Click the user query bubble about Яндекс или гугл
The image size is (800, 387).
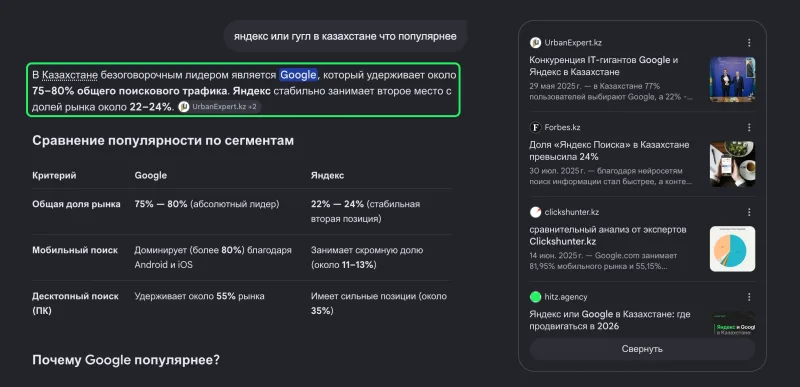click(x=345, y=36)
